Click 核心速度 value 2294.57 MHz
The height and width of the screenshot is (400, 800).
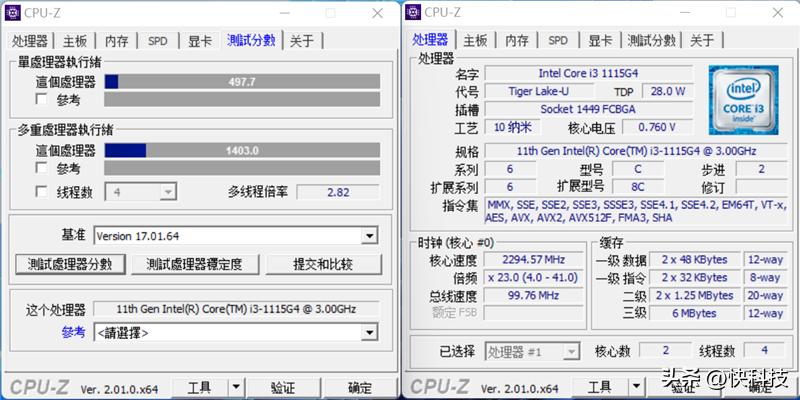tap(533, 260)
